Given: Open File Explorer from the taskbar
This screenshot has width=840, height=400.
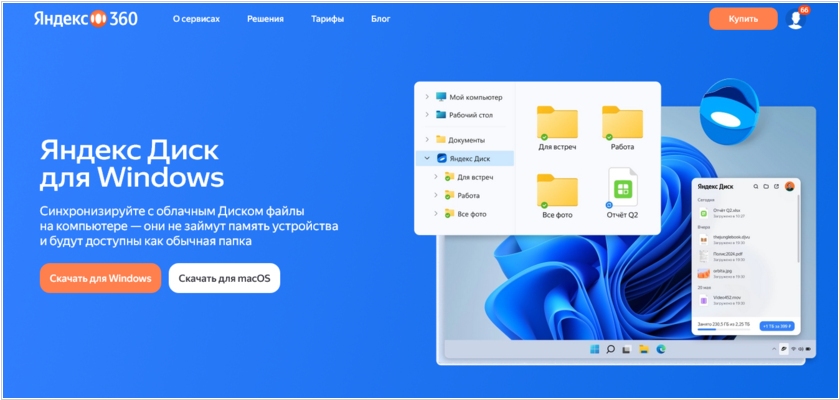Looking at the screenshot, I should click(644, 349).
